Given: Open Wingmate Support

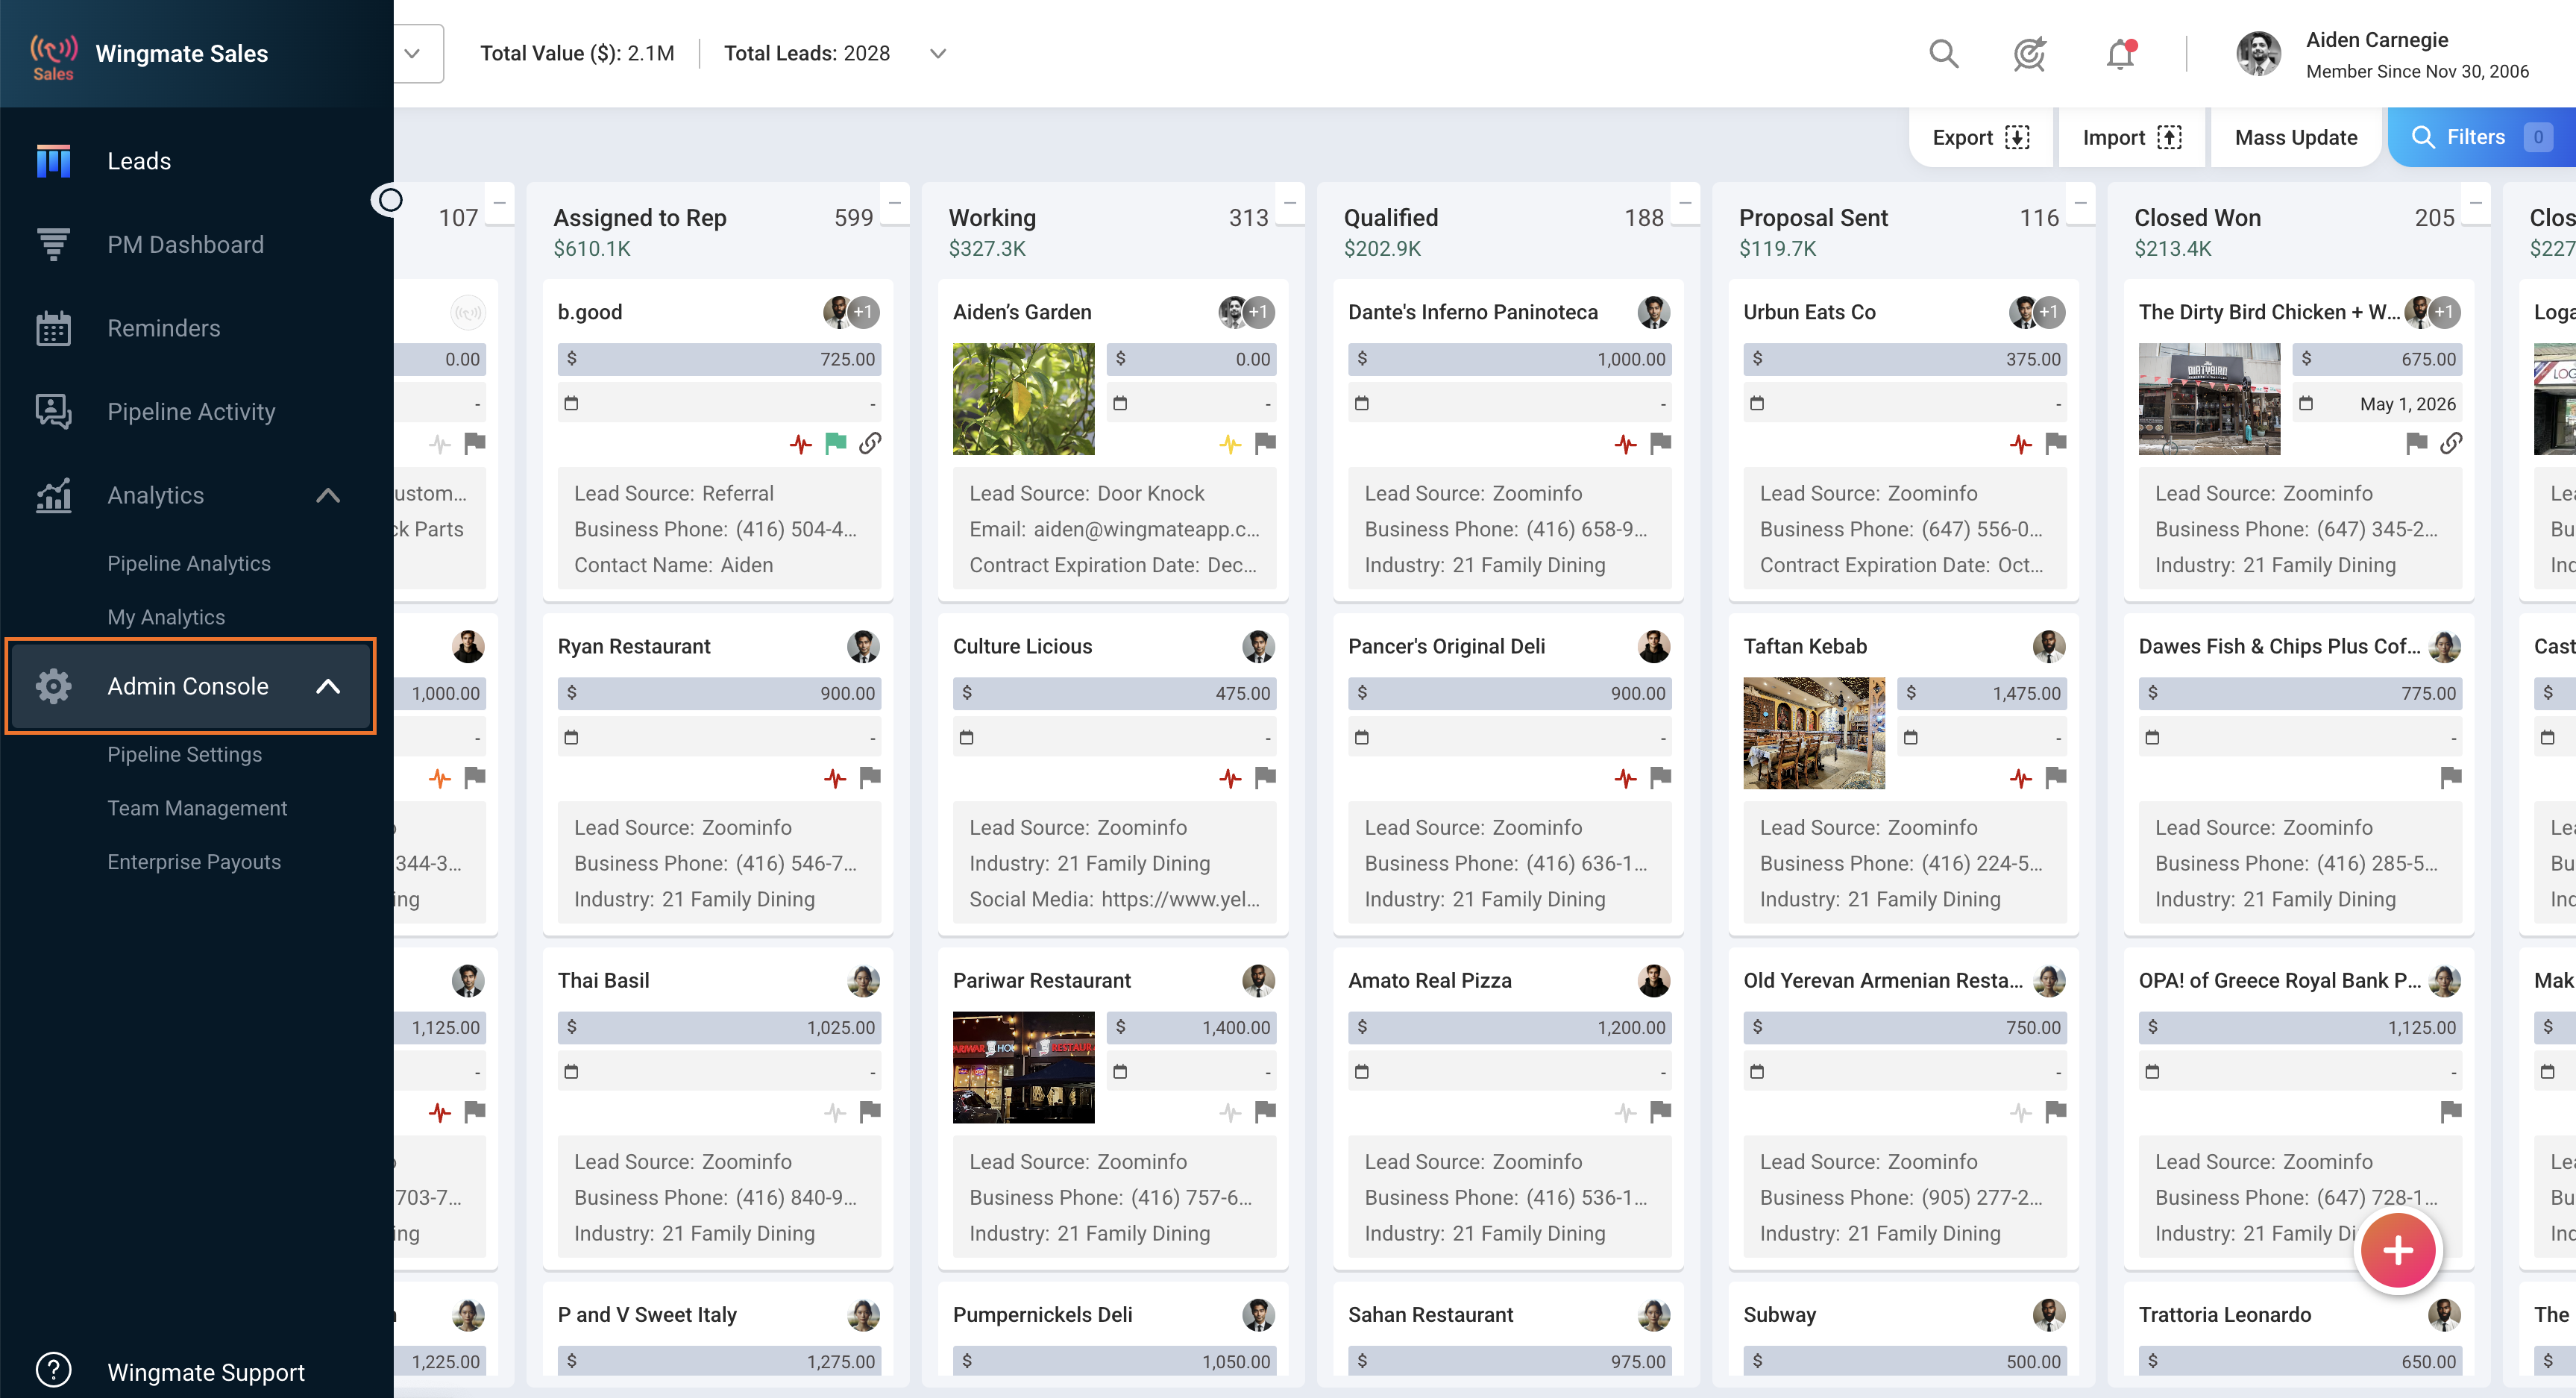Looking at the screenshot, I should click(206, 1371).
